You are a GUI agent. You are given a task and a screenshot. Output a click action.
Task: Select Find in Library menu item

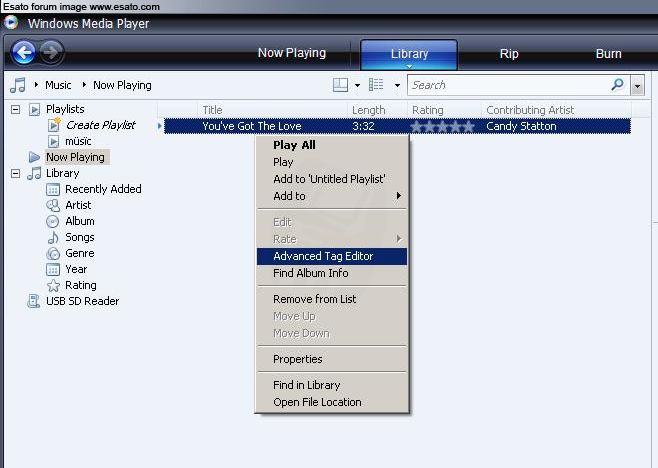[332, 385]
